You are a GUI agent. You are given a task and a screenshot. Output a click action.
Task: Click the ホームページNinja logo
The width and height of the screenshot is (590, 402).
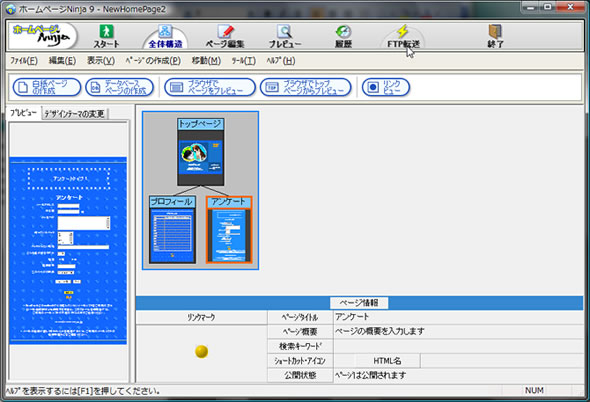click(x=42, y=35)
